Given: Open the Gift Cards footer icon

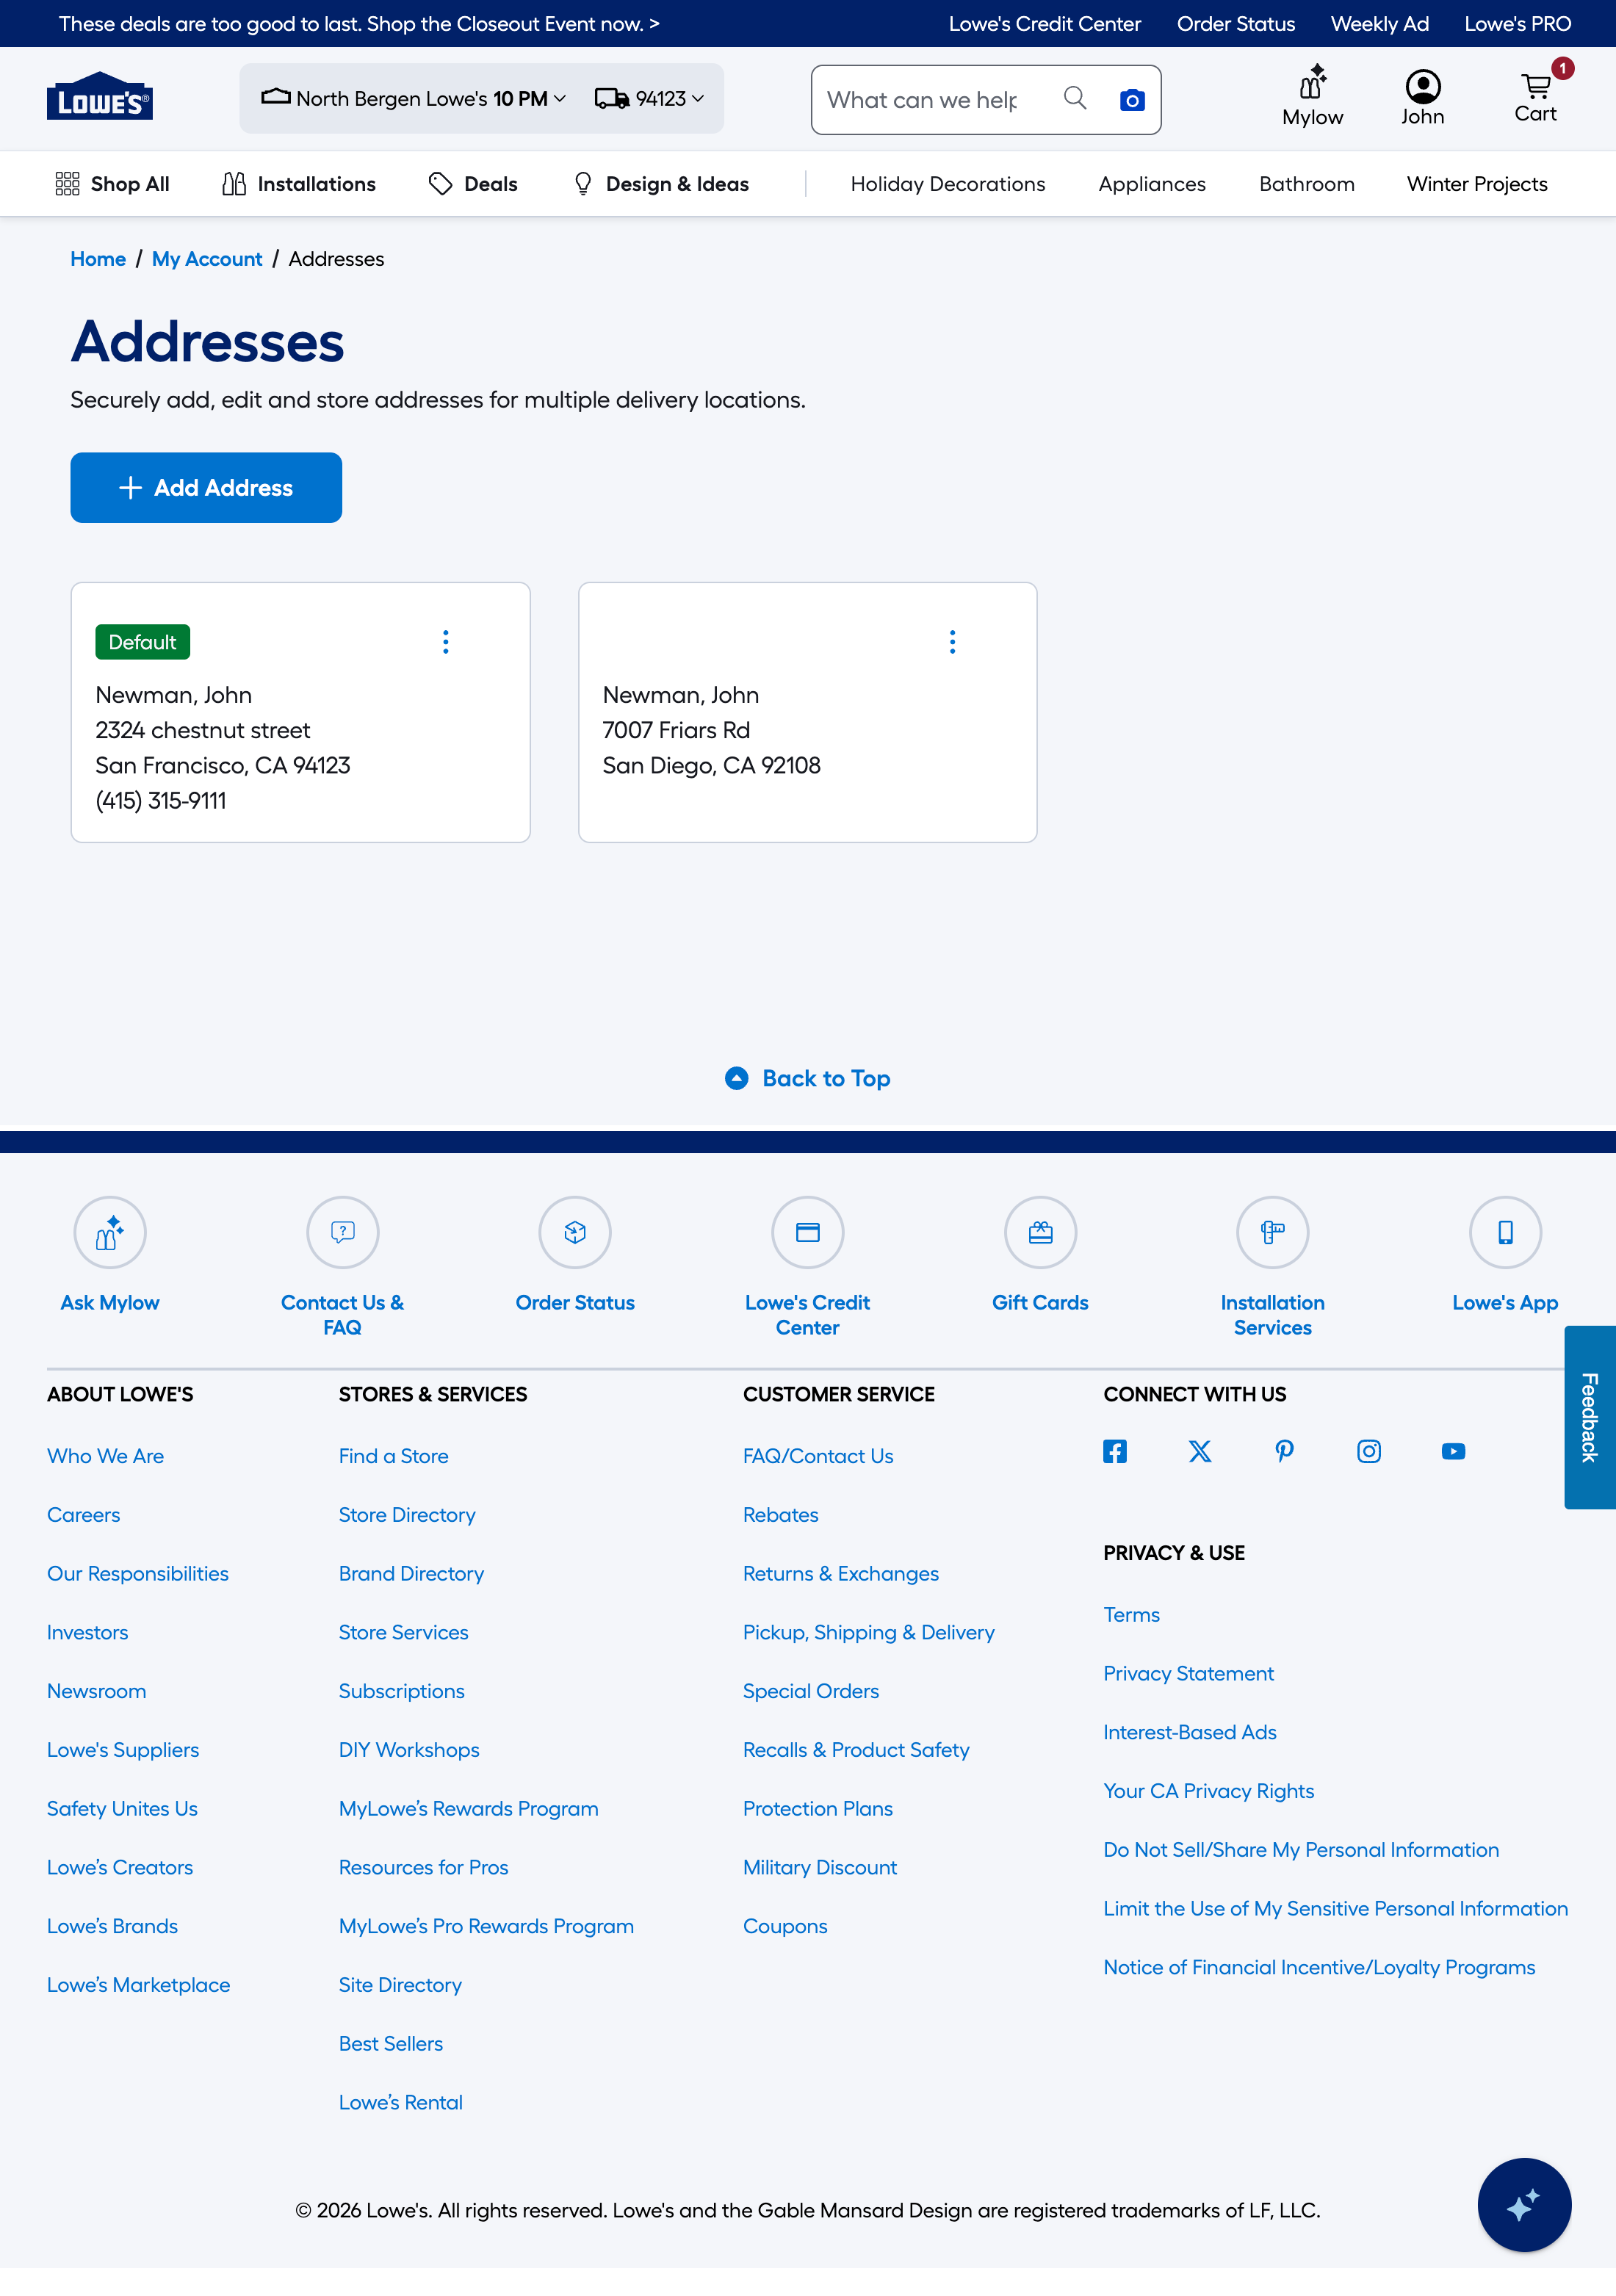Looking at the screenshot, I should tap(1040, 1233).
